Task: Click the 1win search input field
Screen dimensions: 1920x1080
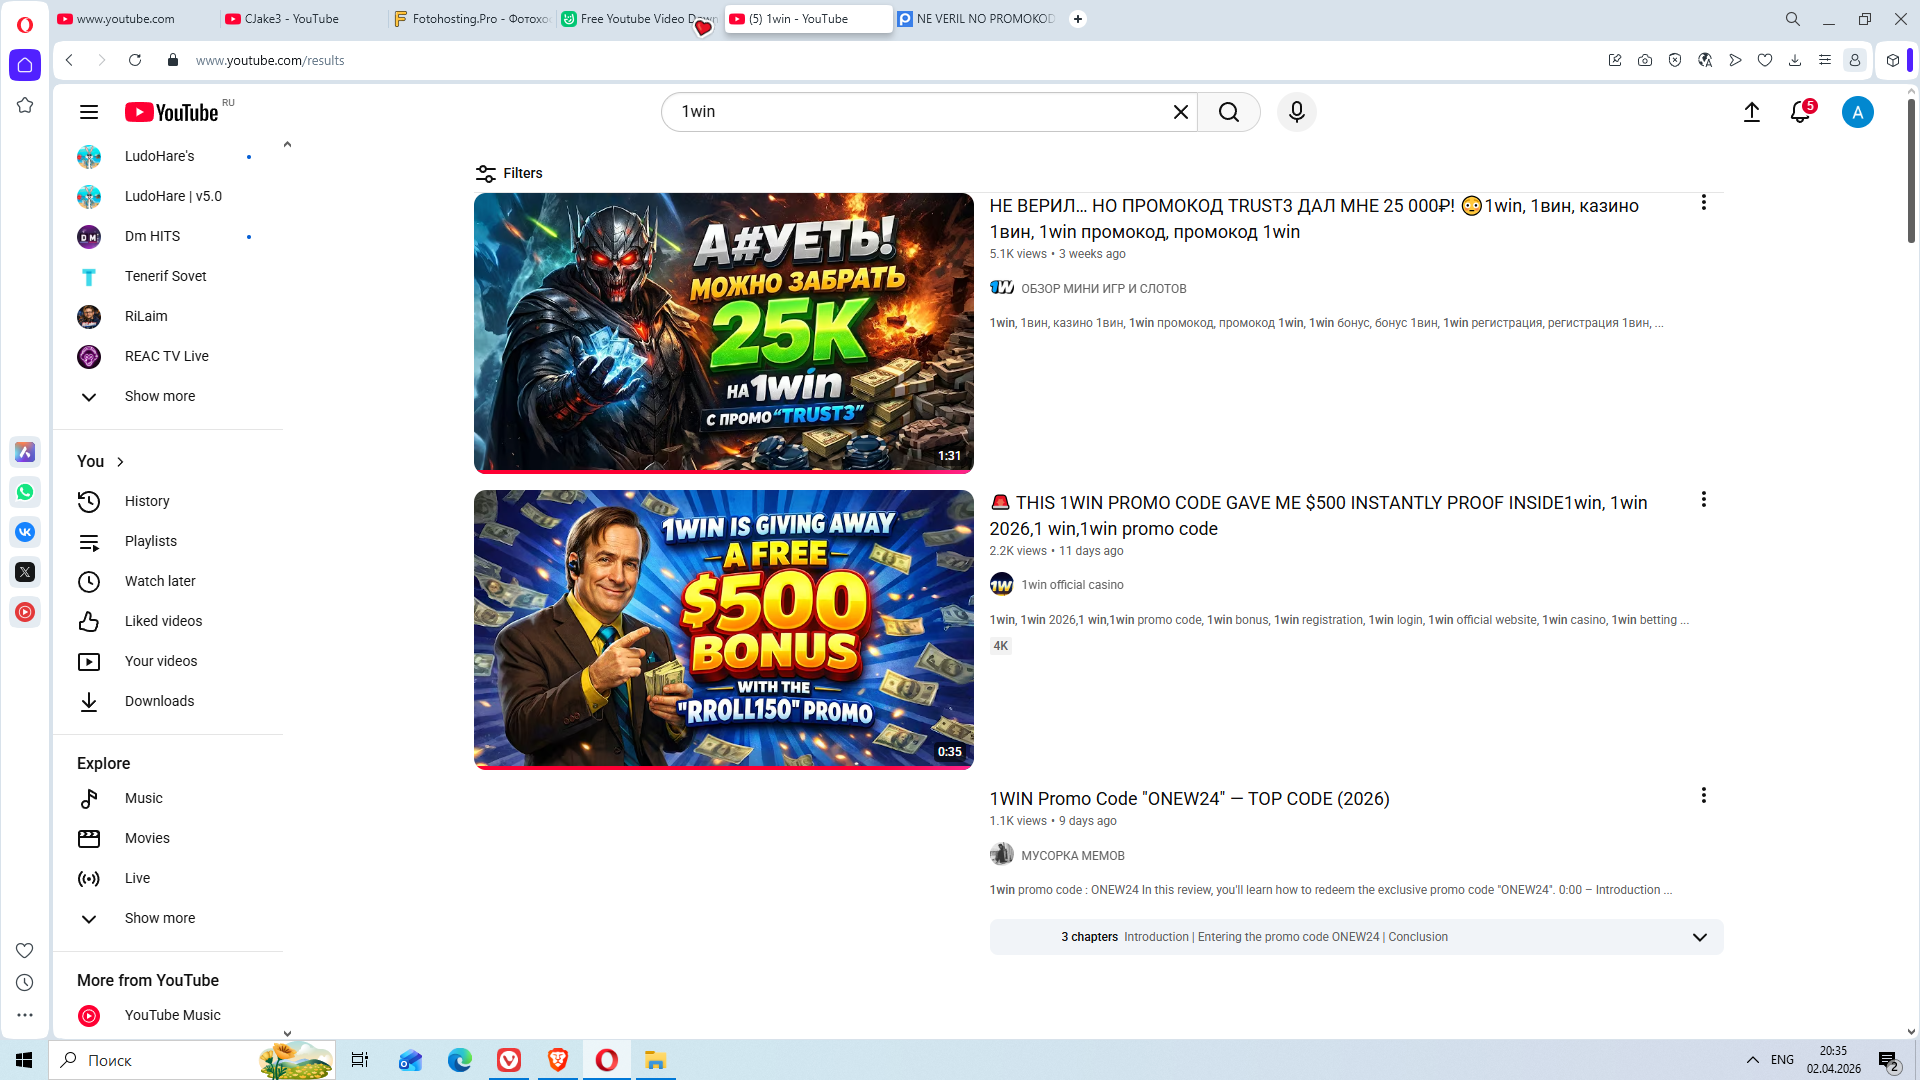Action: pyautogui.click(x=920, y=112)
